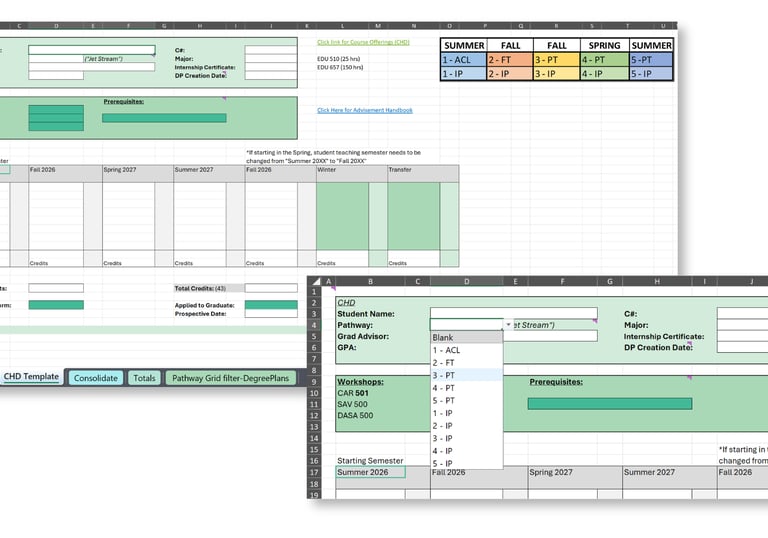Select column D header in front window
The image size is (768, 538).
pyautogui.click(x=466, y=281)
